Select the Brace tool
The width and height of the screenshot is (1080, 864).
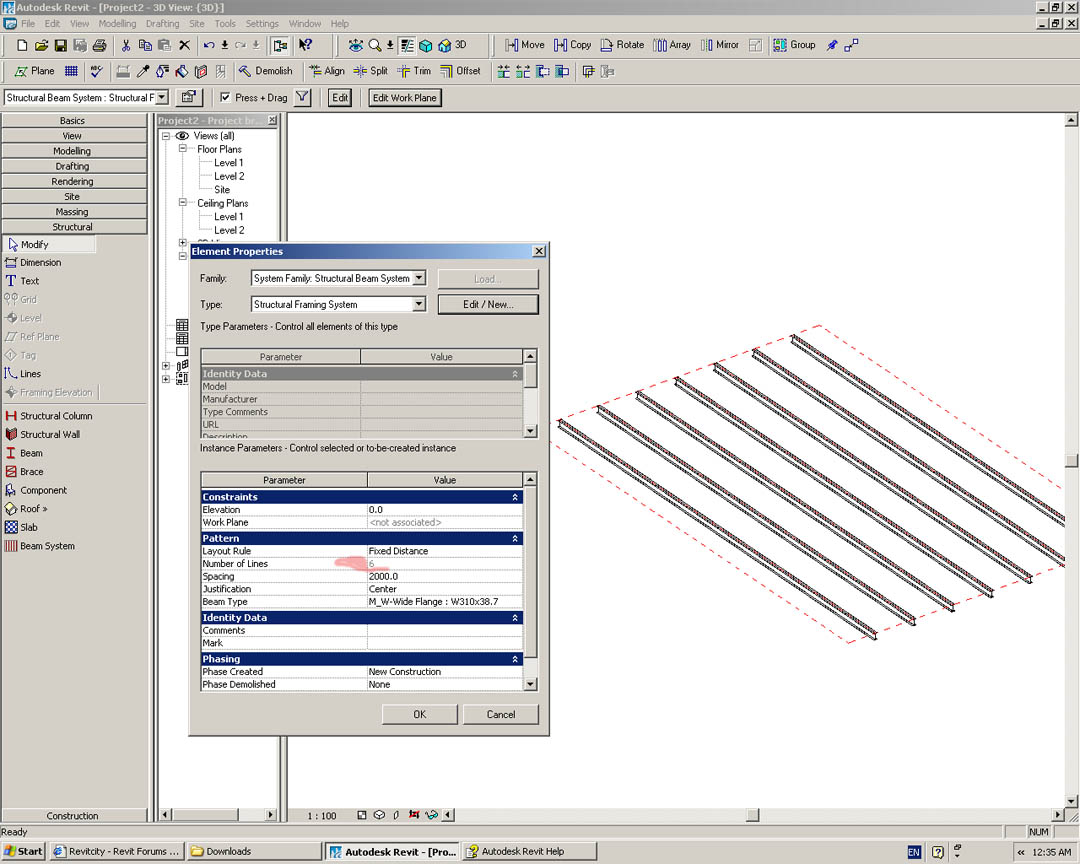pyautogui.click(x=31, y=472)
